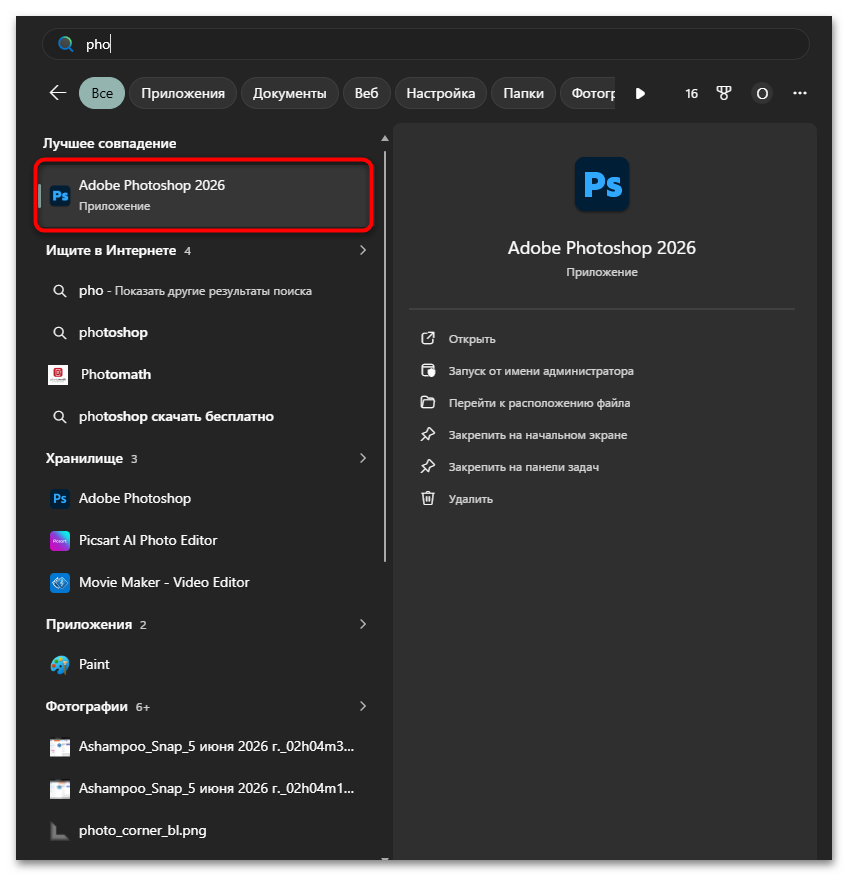Click the Фотографии section header
Viewport: 848px width, 876px height.
87,707
